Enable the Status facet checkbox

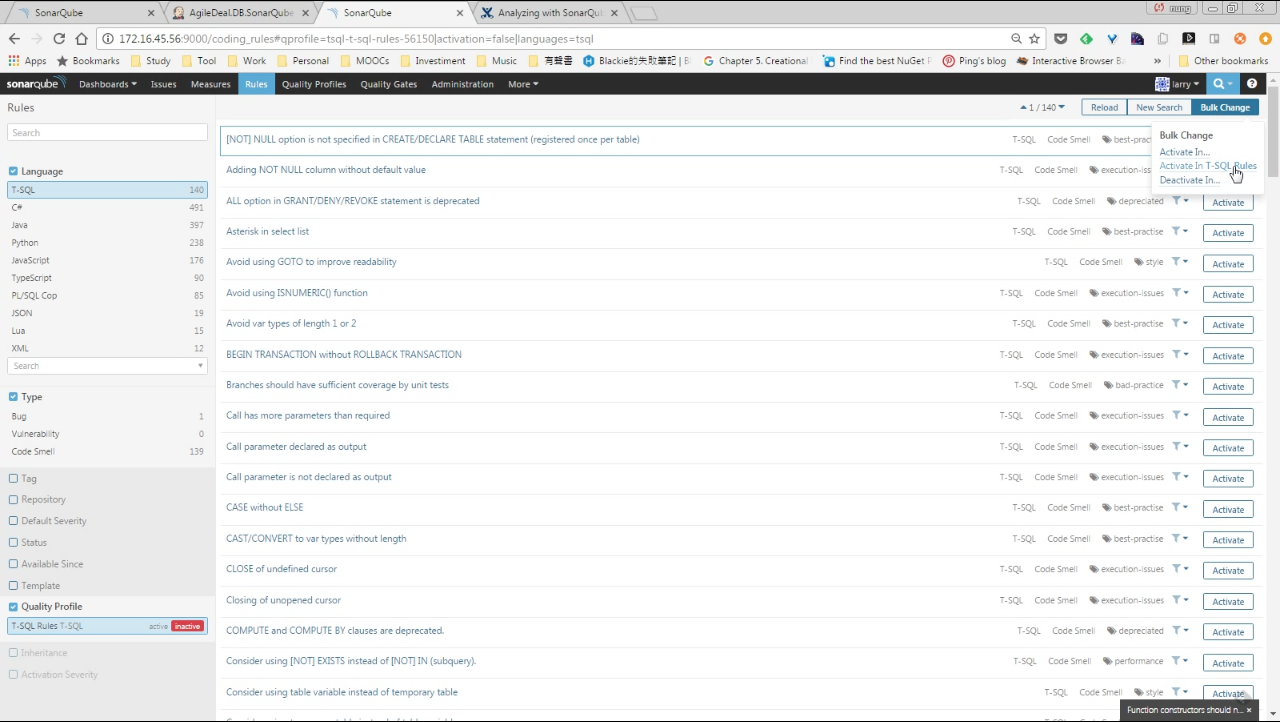point(13,543)
